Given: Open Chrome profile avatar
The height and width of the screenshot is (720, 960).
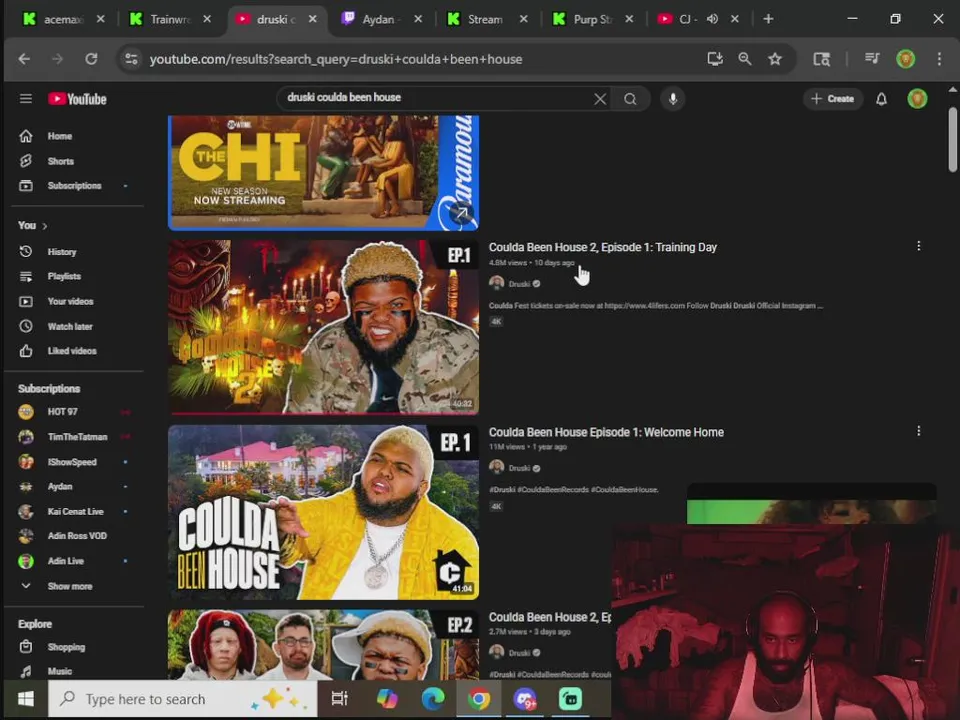Looking at the screenshot, I should (906, 59).
